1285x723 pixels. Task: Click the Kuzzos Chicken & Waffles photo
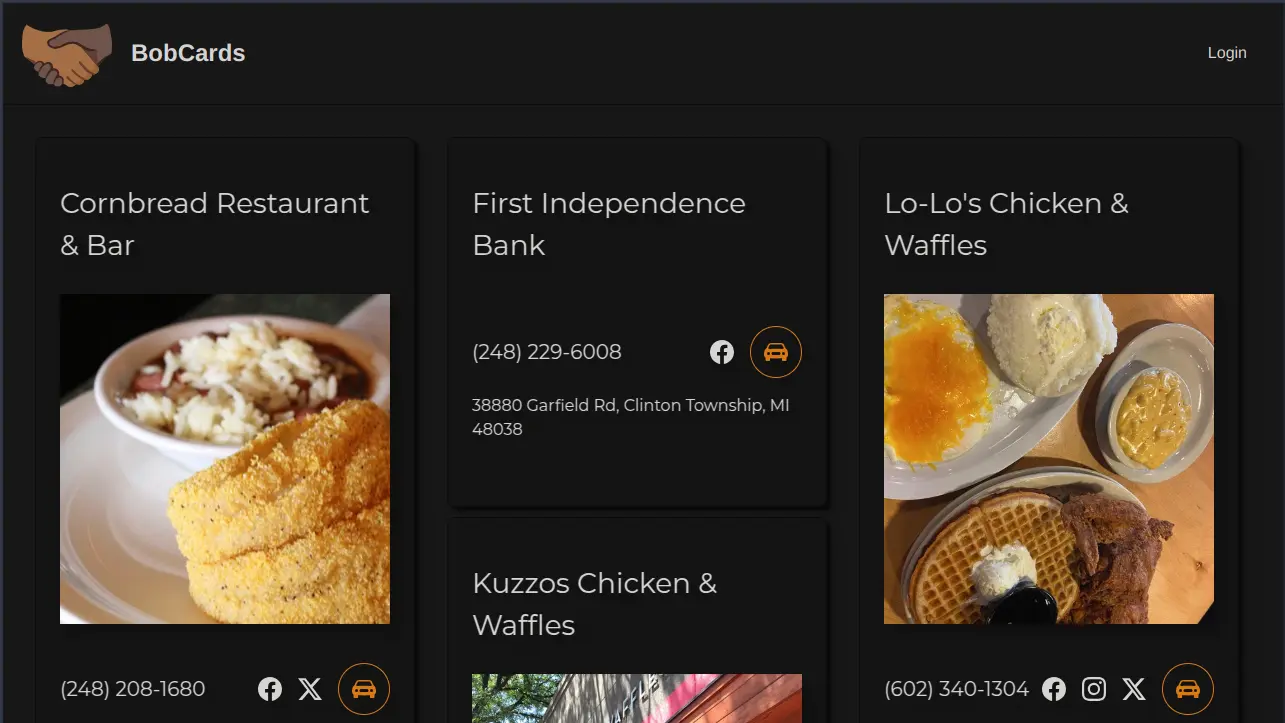[637, 698]
